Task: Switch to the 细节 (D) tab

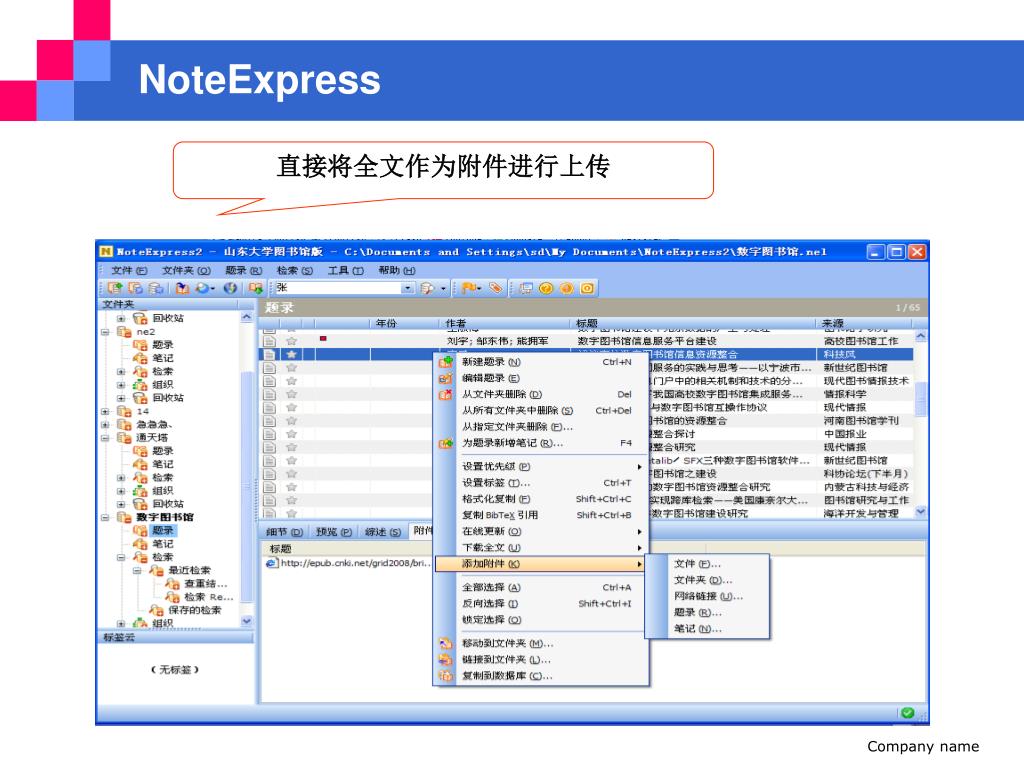Action: 283,532
